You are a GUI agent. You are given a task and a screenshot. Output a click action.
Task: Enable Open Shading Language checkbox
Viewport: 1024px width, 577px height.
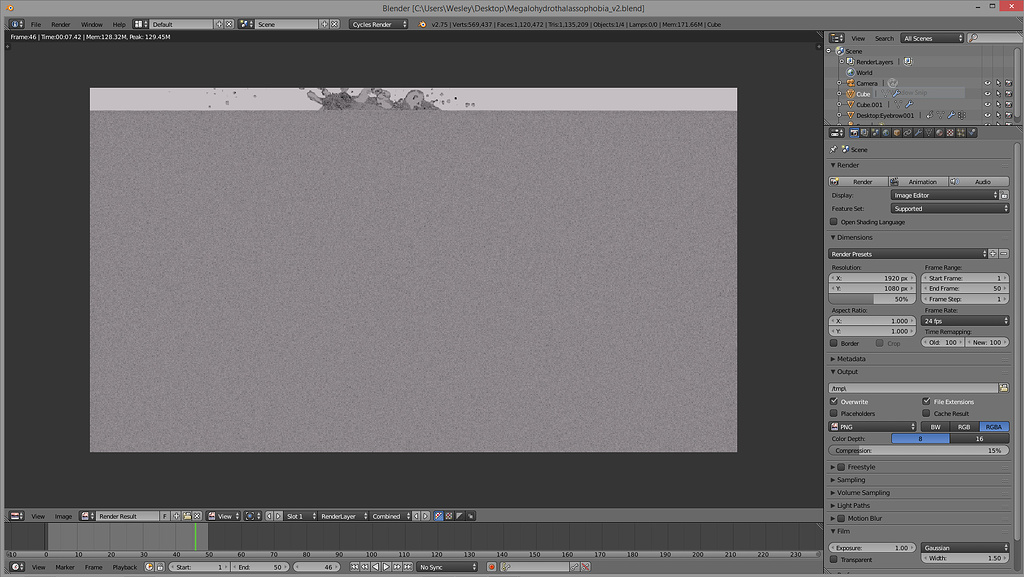pyautogui.click(x=834, y=222)
